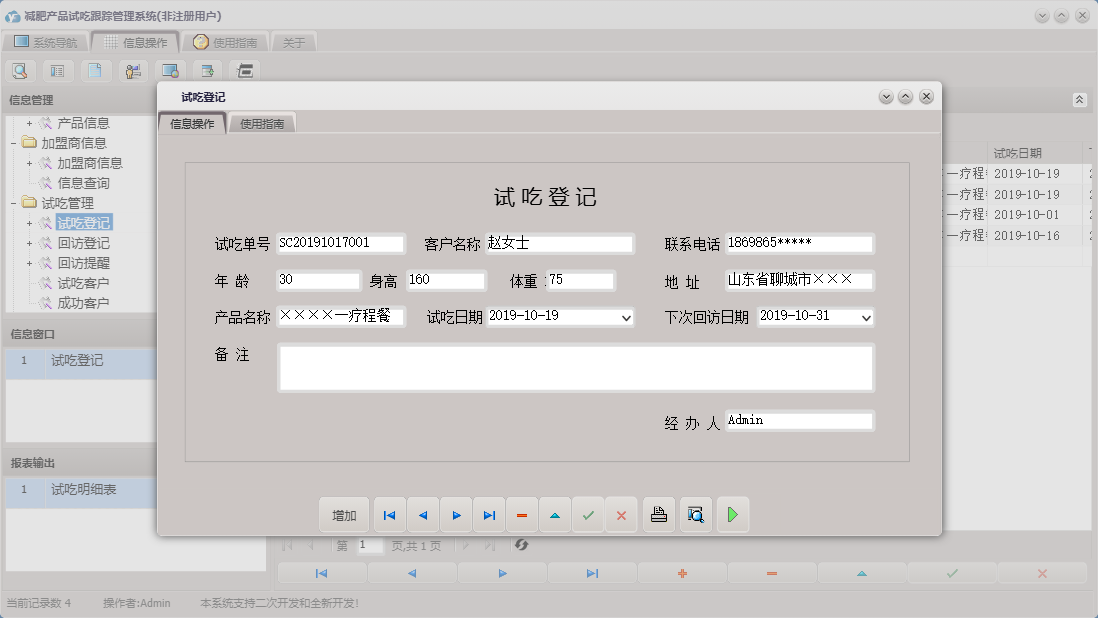Click inside the 备注 remarks field
Viewport: 1098px width, 618px height.
(x=575, y=368)
